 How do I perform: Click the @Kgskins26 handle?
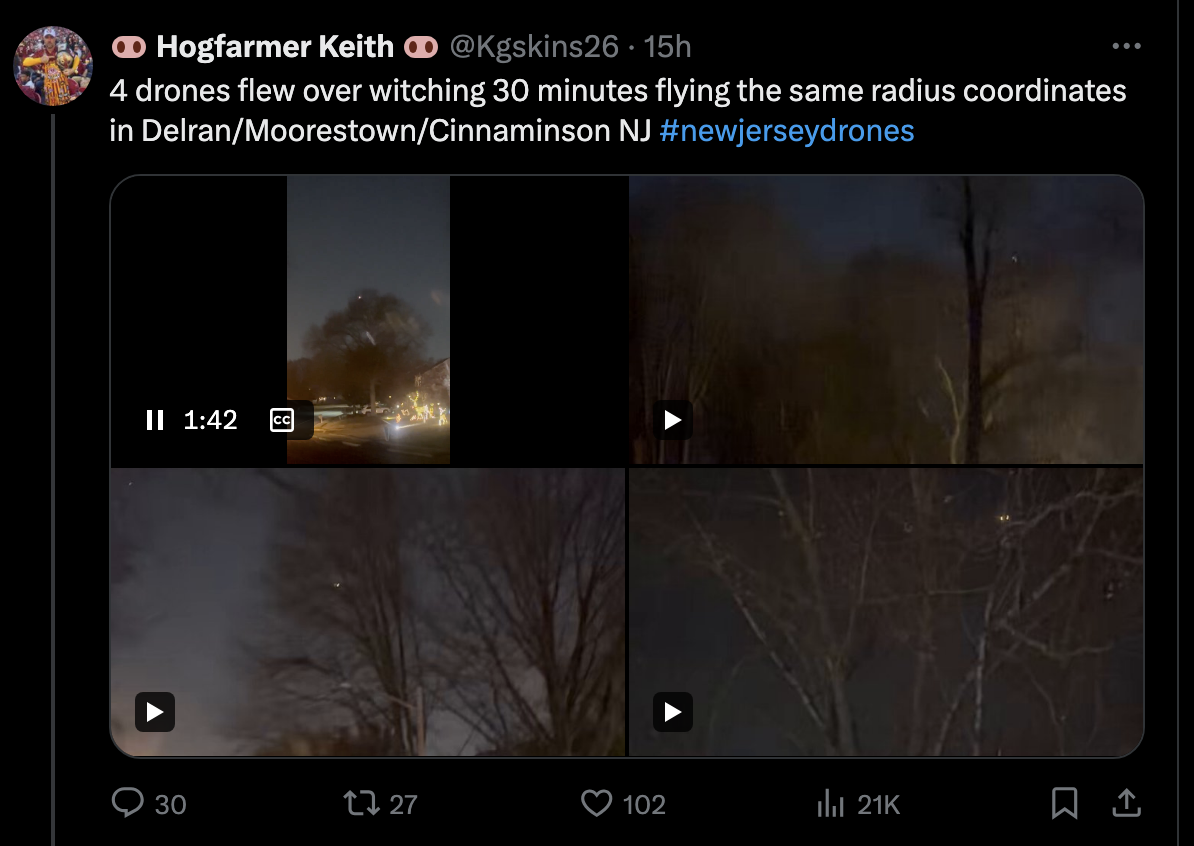coord(534,46)
